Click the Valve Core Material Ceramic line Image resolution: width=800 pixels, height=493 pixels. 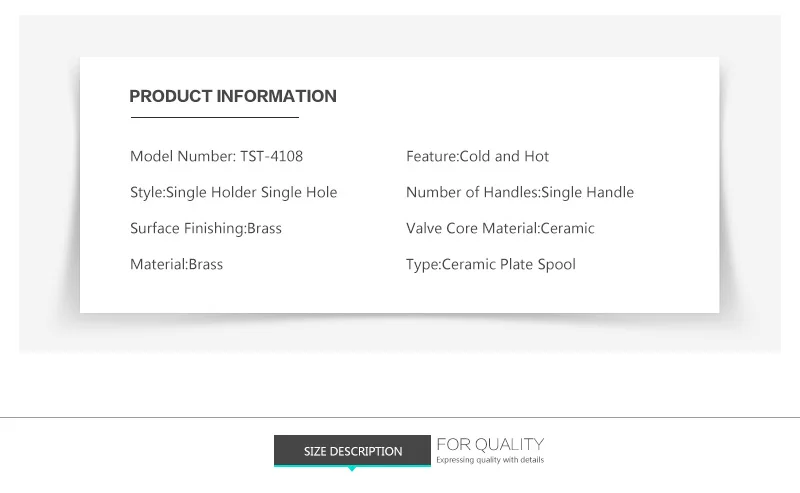500,228
